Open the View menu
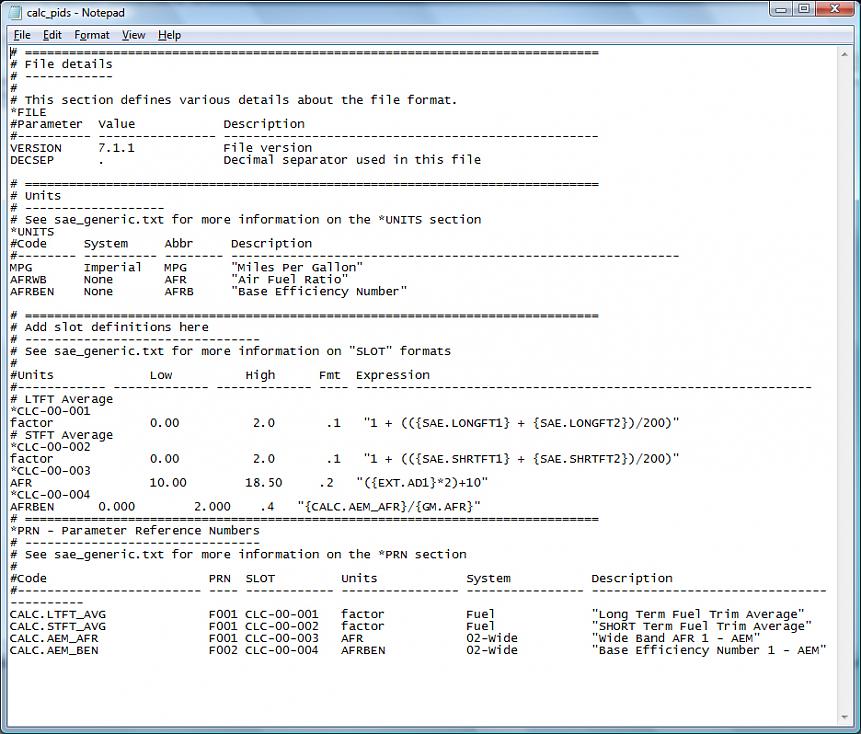The height and width of the screenshot is (734, 861). 133,35
